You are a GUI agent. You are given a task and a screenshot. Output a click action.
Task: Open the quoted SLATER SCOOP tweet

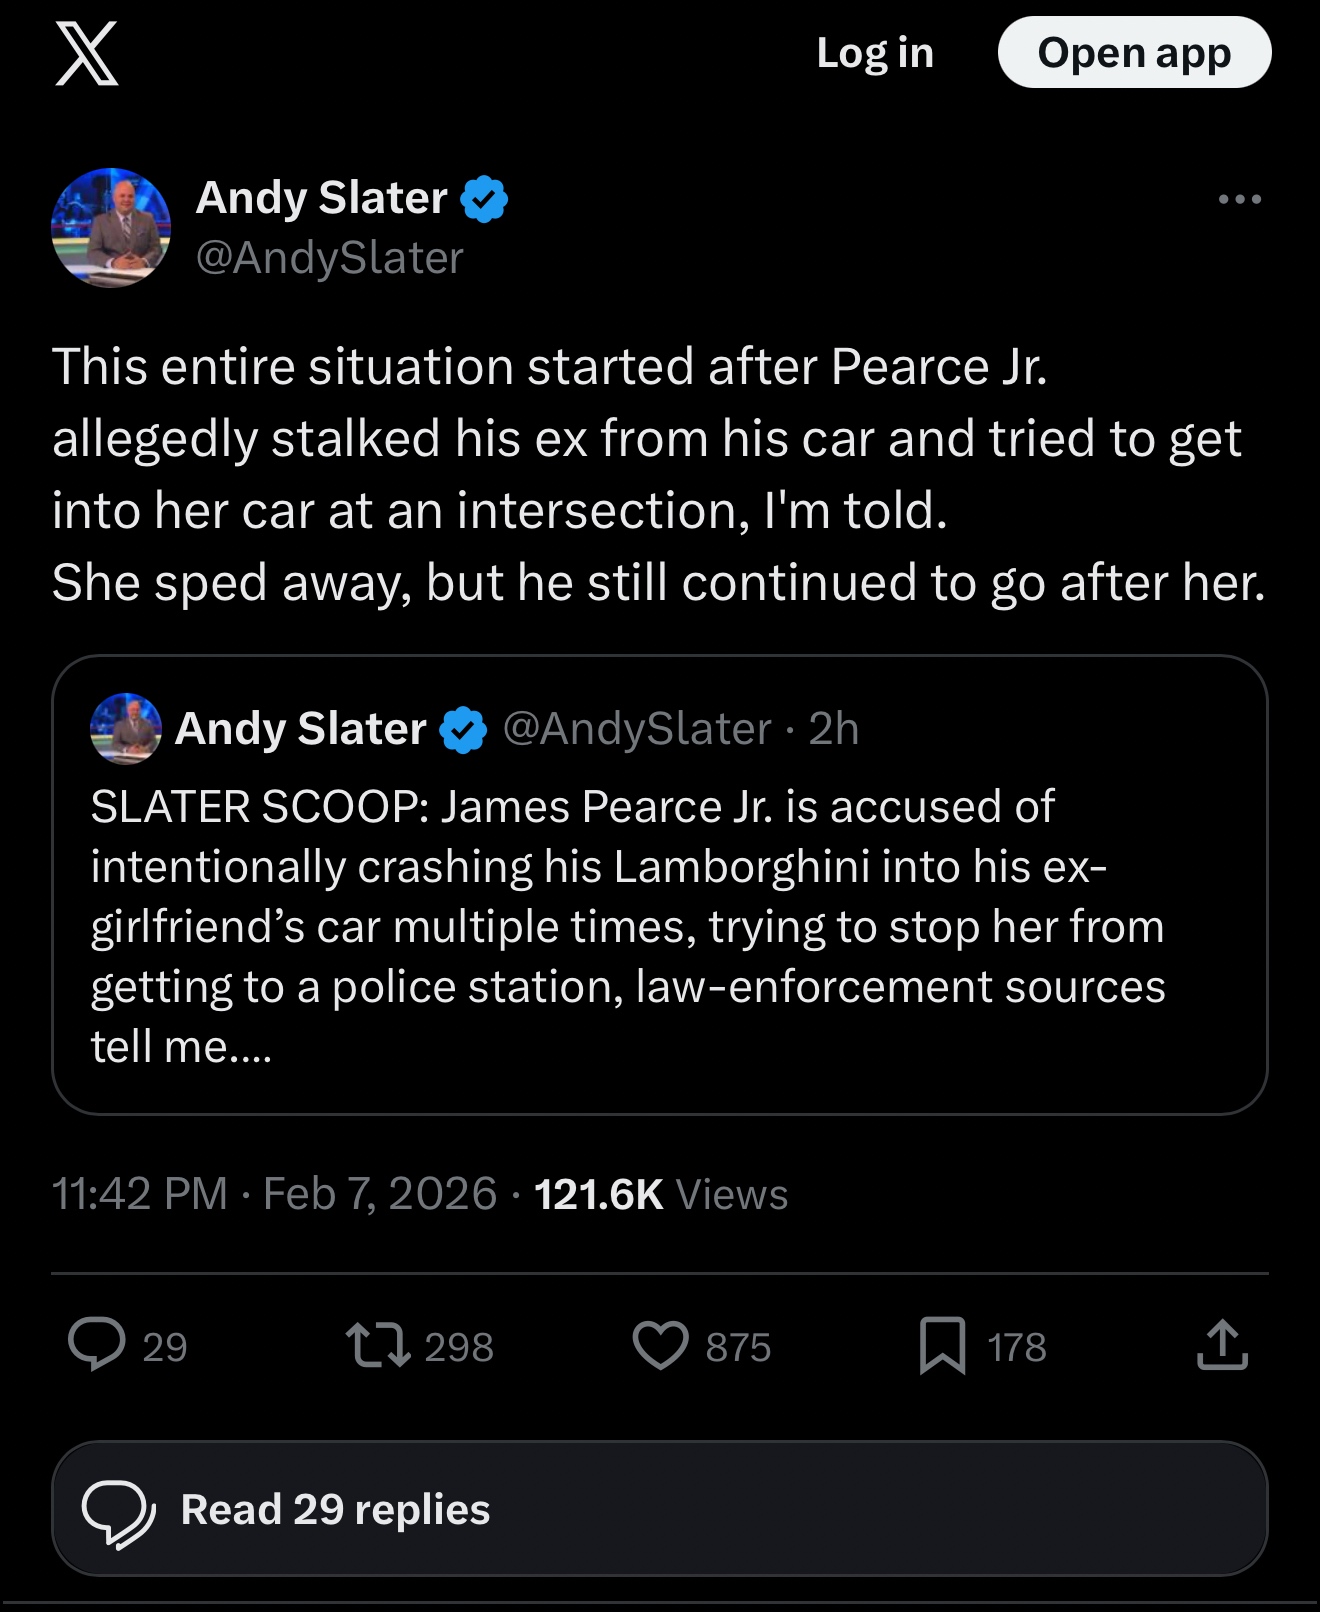[x=660, y=925]
